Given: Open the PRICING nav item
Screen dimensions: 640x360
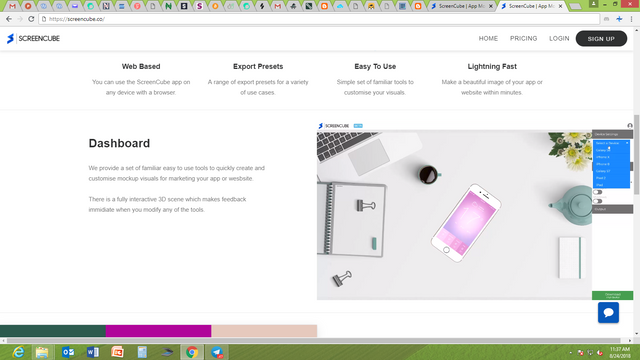Looking at the screenshot, I should [x=523, y=38].
